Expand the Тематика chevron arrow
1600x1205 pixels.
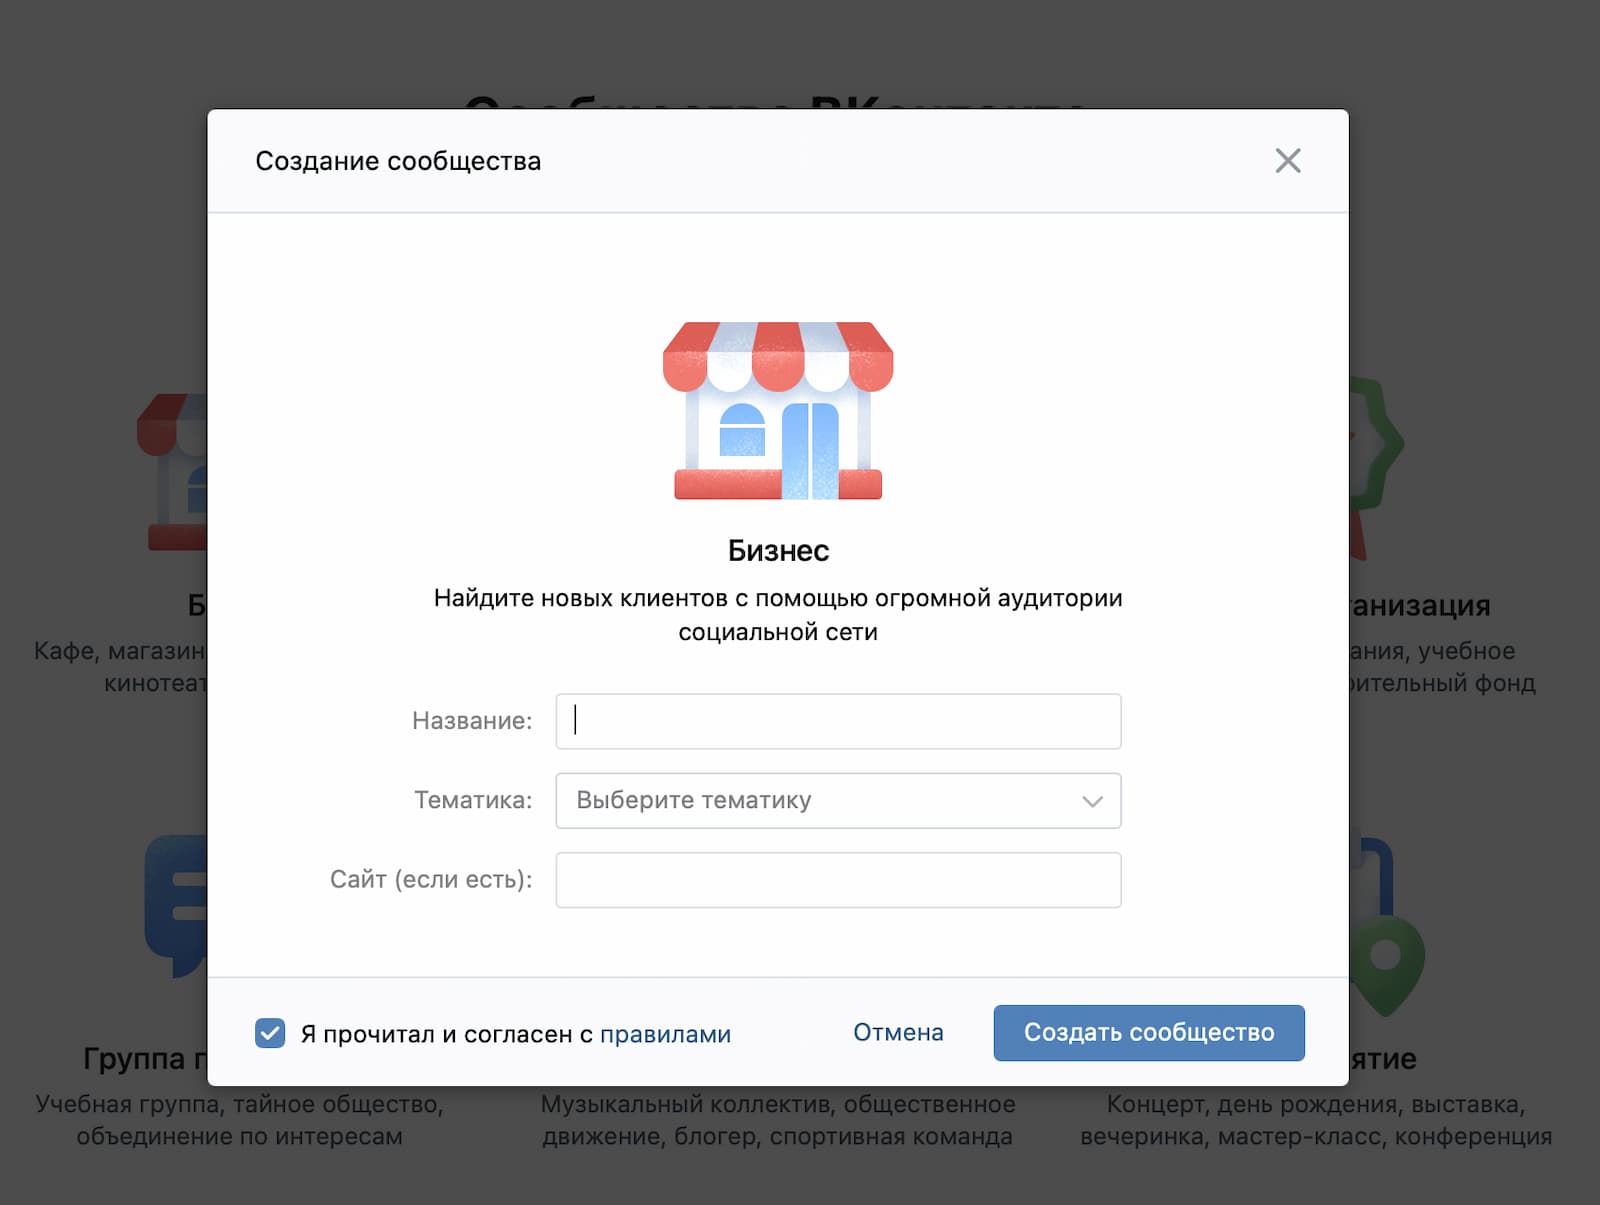[1092, 801]
